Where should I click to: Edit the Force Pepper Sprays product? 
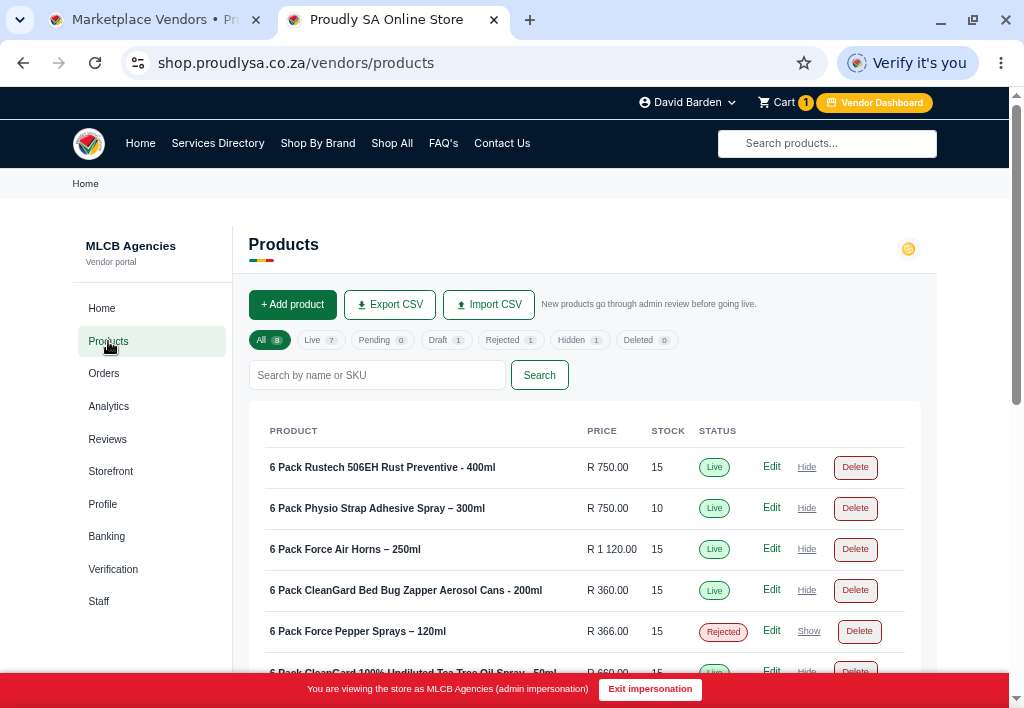point(771,630)
